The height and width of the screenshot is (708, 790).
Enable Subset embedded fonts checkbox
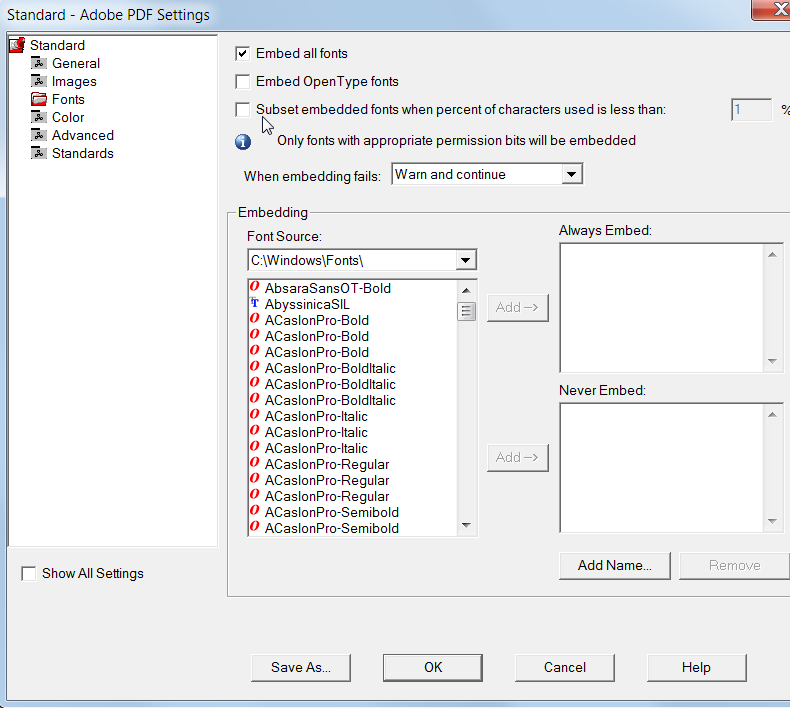pyautogui.click(x=242, y=109)
